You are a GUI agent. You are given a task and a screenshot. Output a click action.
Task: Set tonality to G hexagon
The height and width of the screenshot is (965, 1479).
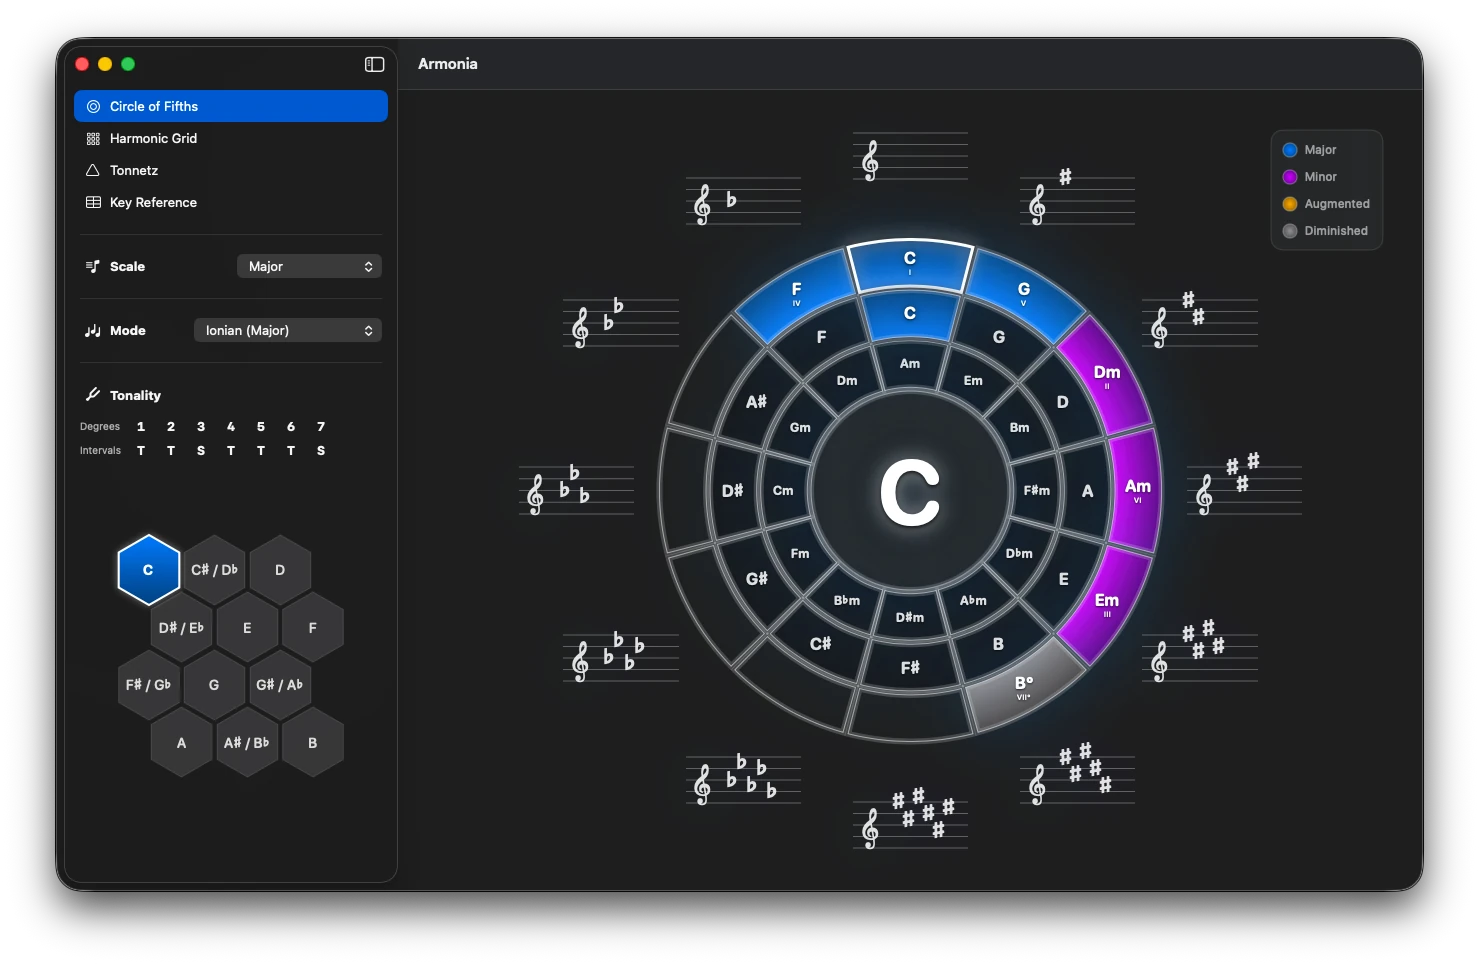(x=214, y=685)
